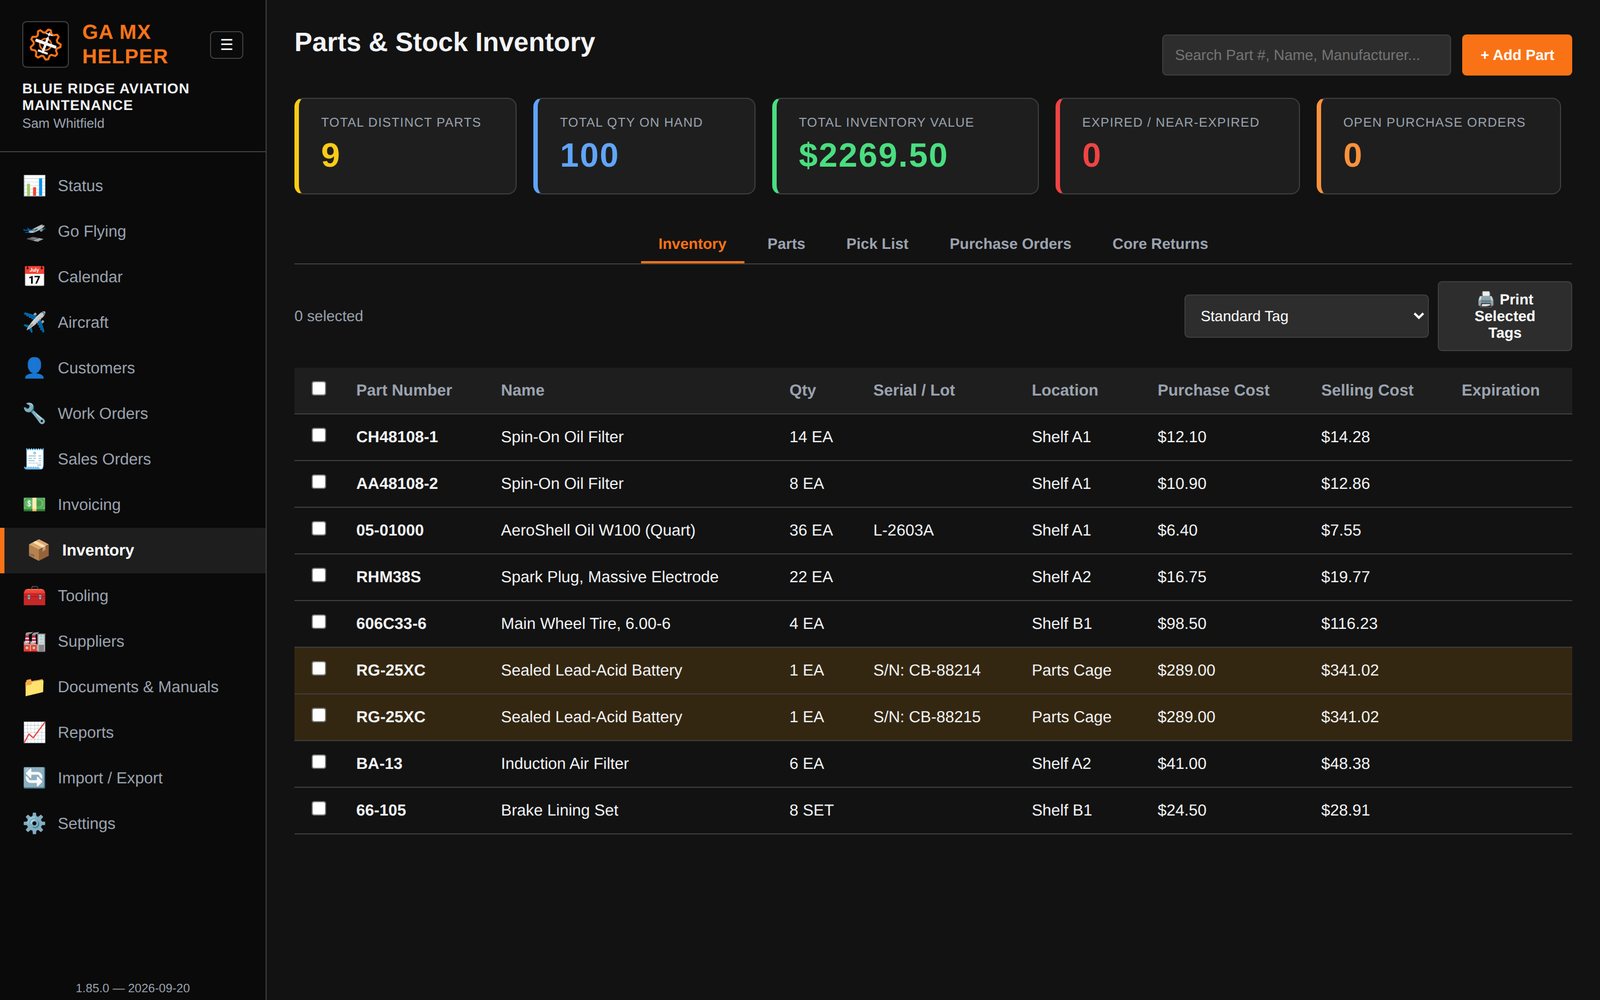
Task: Open the Work Orders wrench icon
Action: [34, 413]
